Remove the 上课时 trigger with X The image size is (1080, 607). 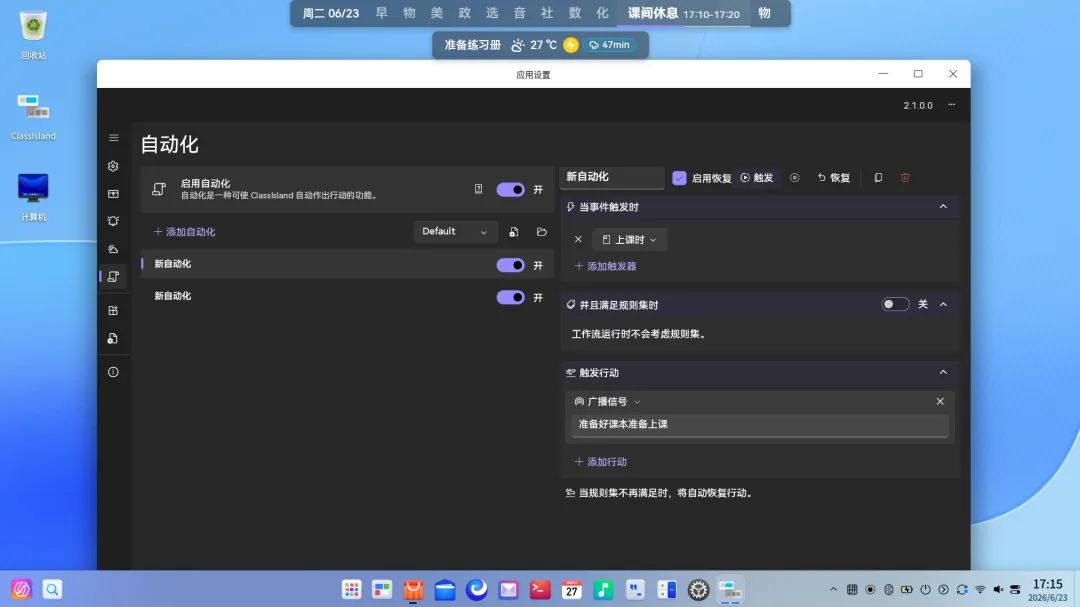pyautogui.click(x=579, y=240)
